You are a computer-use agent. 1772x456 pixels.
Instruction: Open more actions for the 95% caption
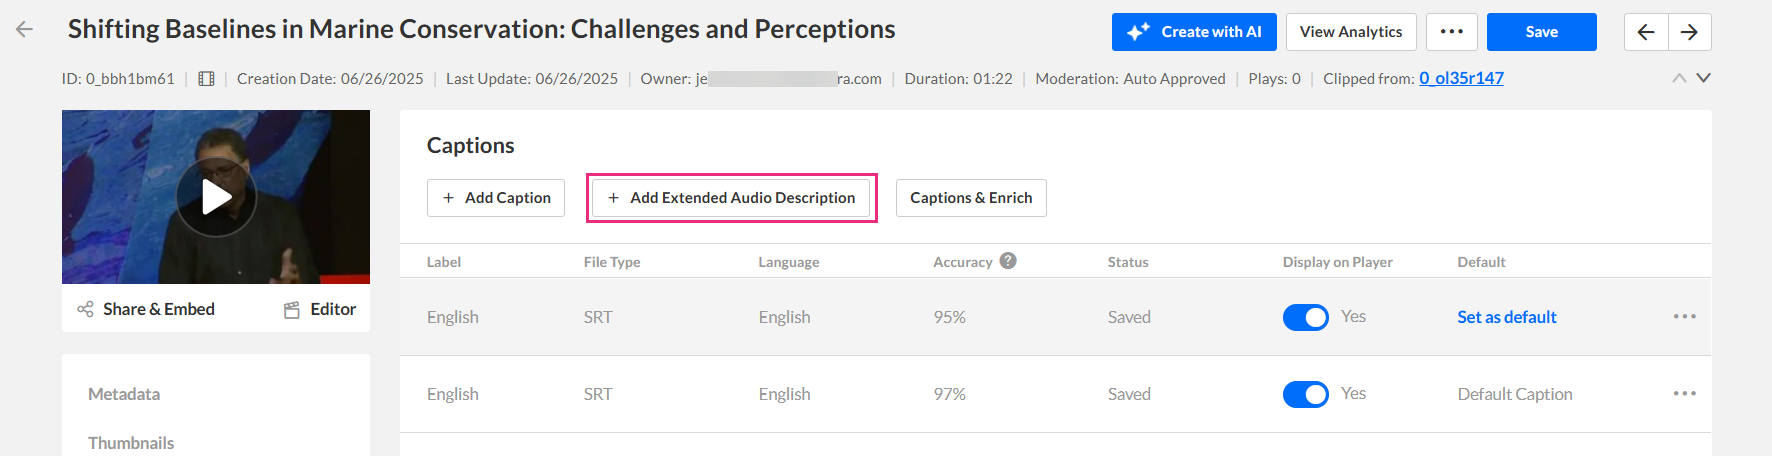[x=1684, y=316]
